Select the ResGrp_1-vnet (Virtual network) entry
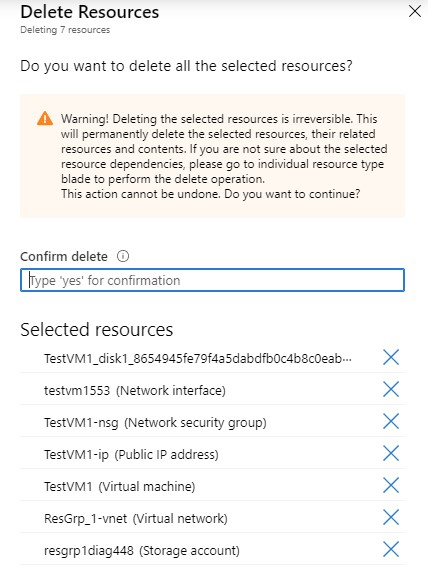This screenshot has height=572, width=428. [x=136, y=519]
